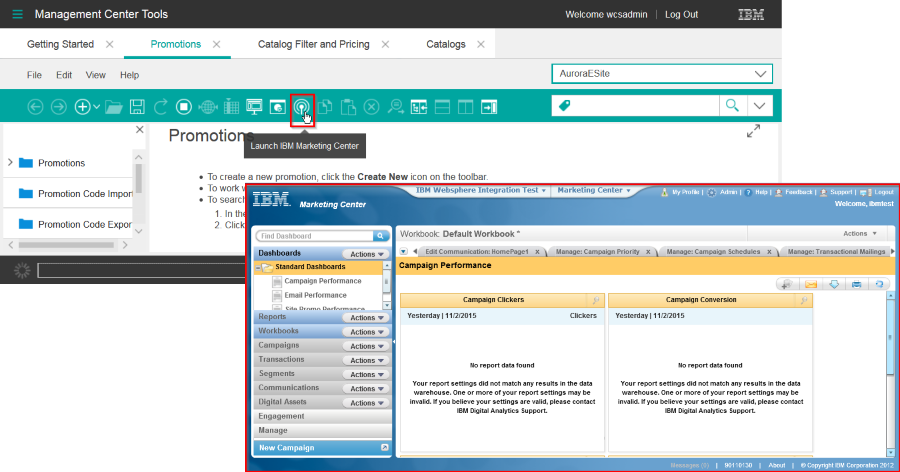Click the explorer horizontal scrollbar
The width and height of the screenshot is (900, 472).
[66, 245]
